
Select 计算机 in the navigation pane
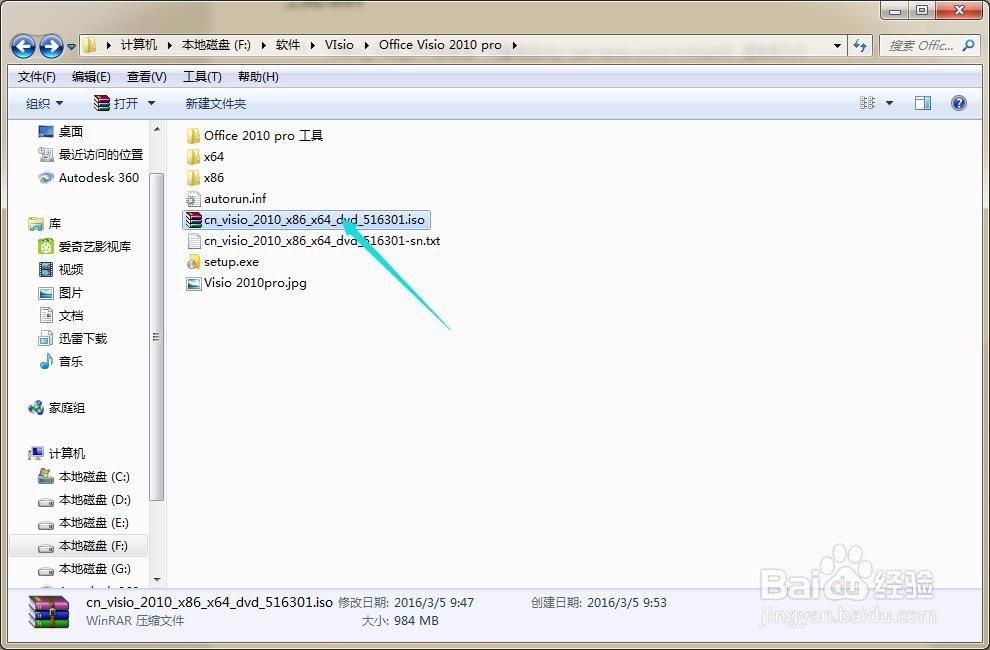[56, 454]
